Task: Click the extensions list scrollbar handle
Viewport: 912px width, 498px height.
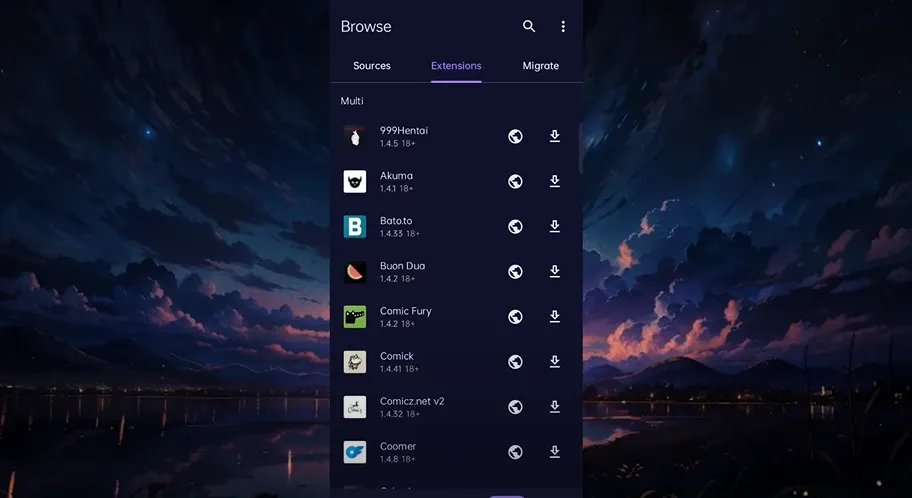Action: coord(580,148)
